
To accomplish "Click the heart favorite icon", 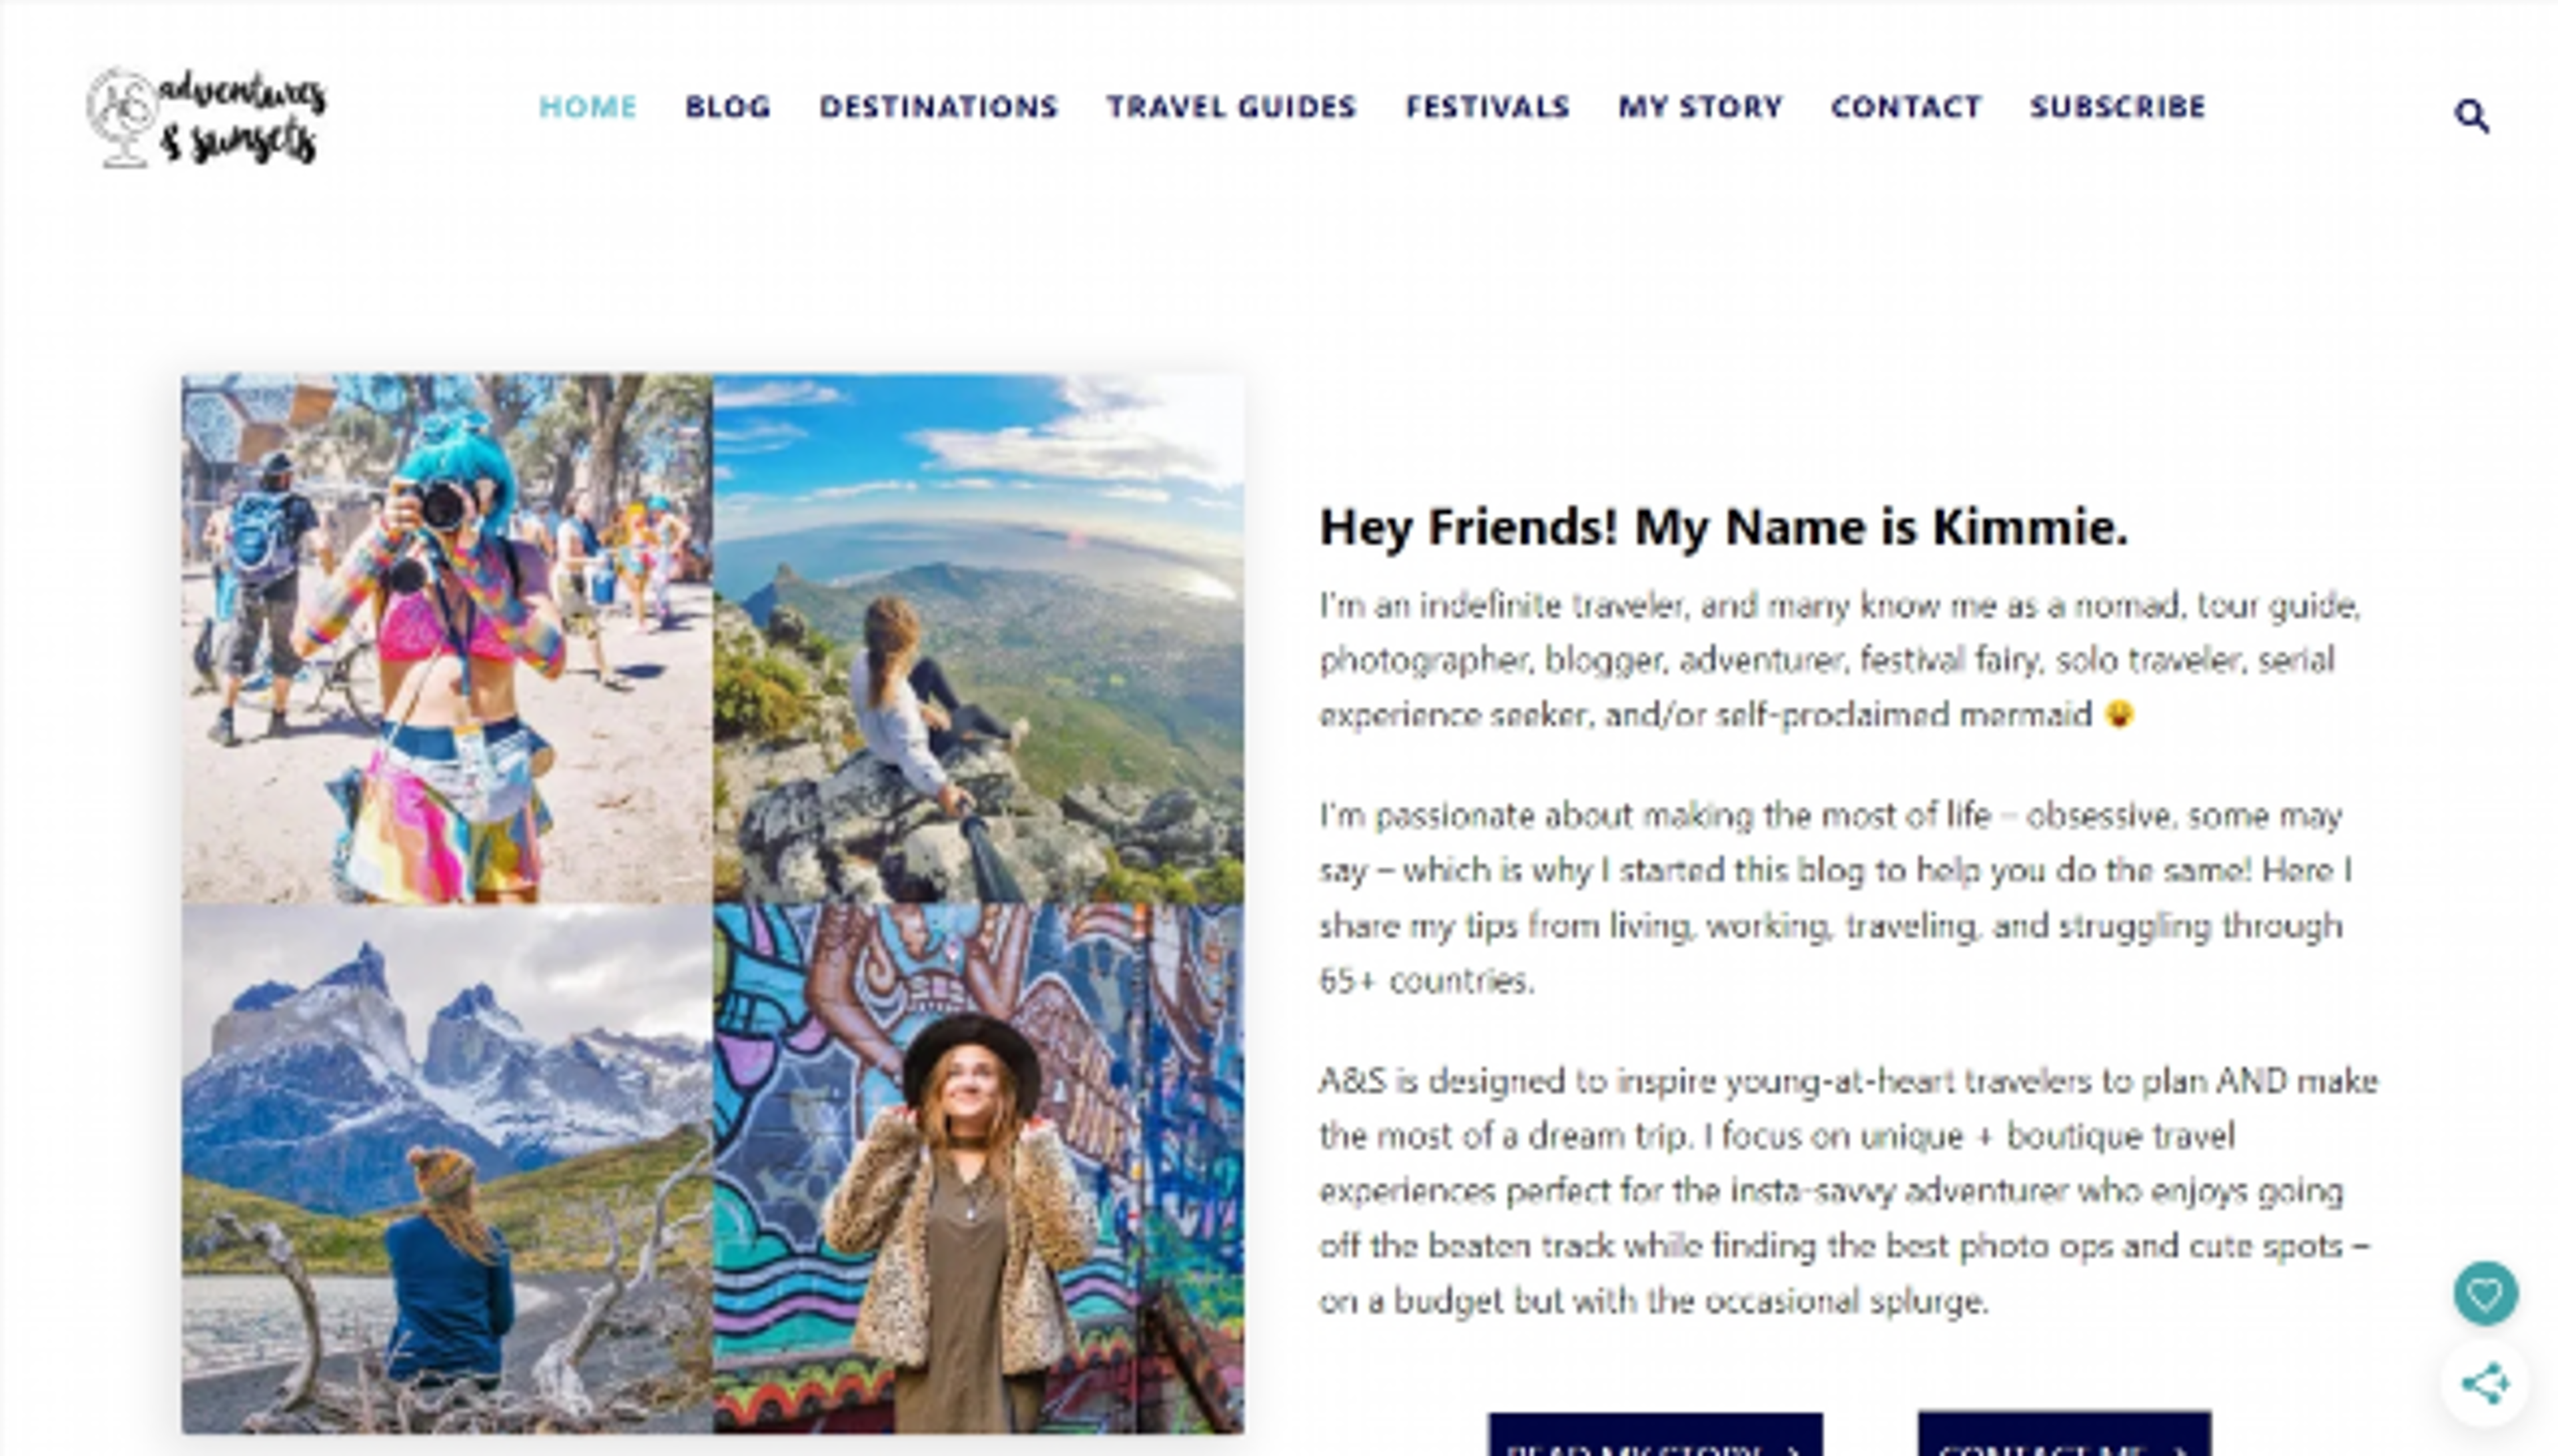I will pos(2485,1294).
